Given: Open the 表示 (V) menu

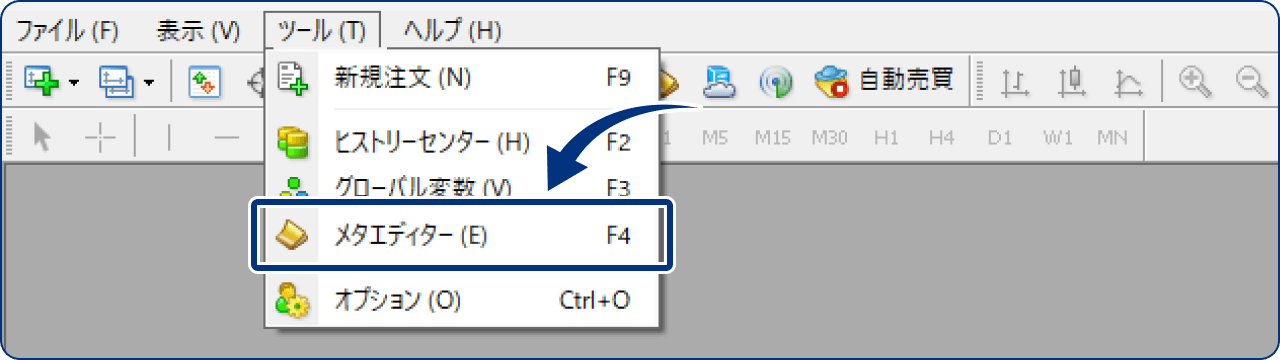Looking at the screenshot, I should pos(198,30).
